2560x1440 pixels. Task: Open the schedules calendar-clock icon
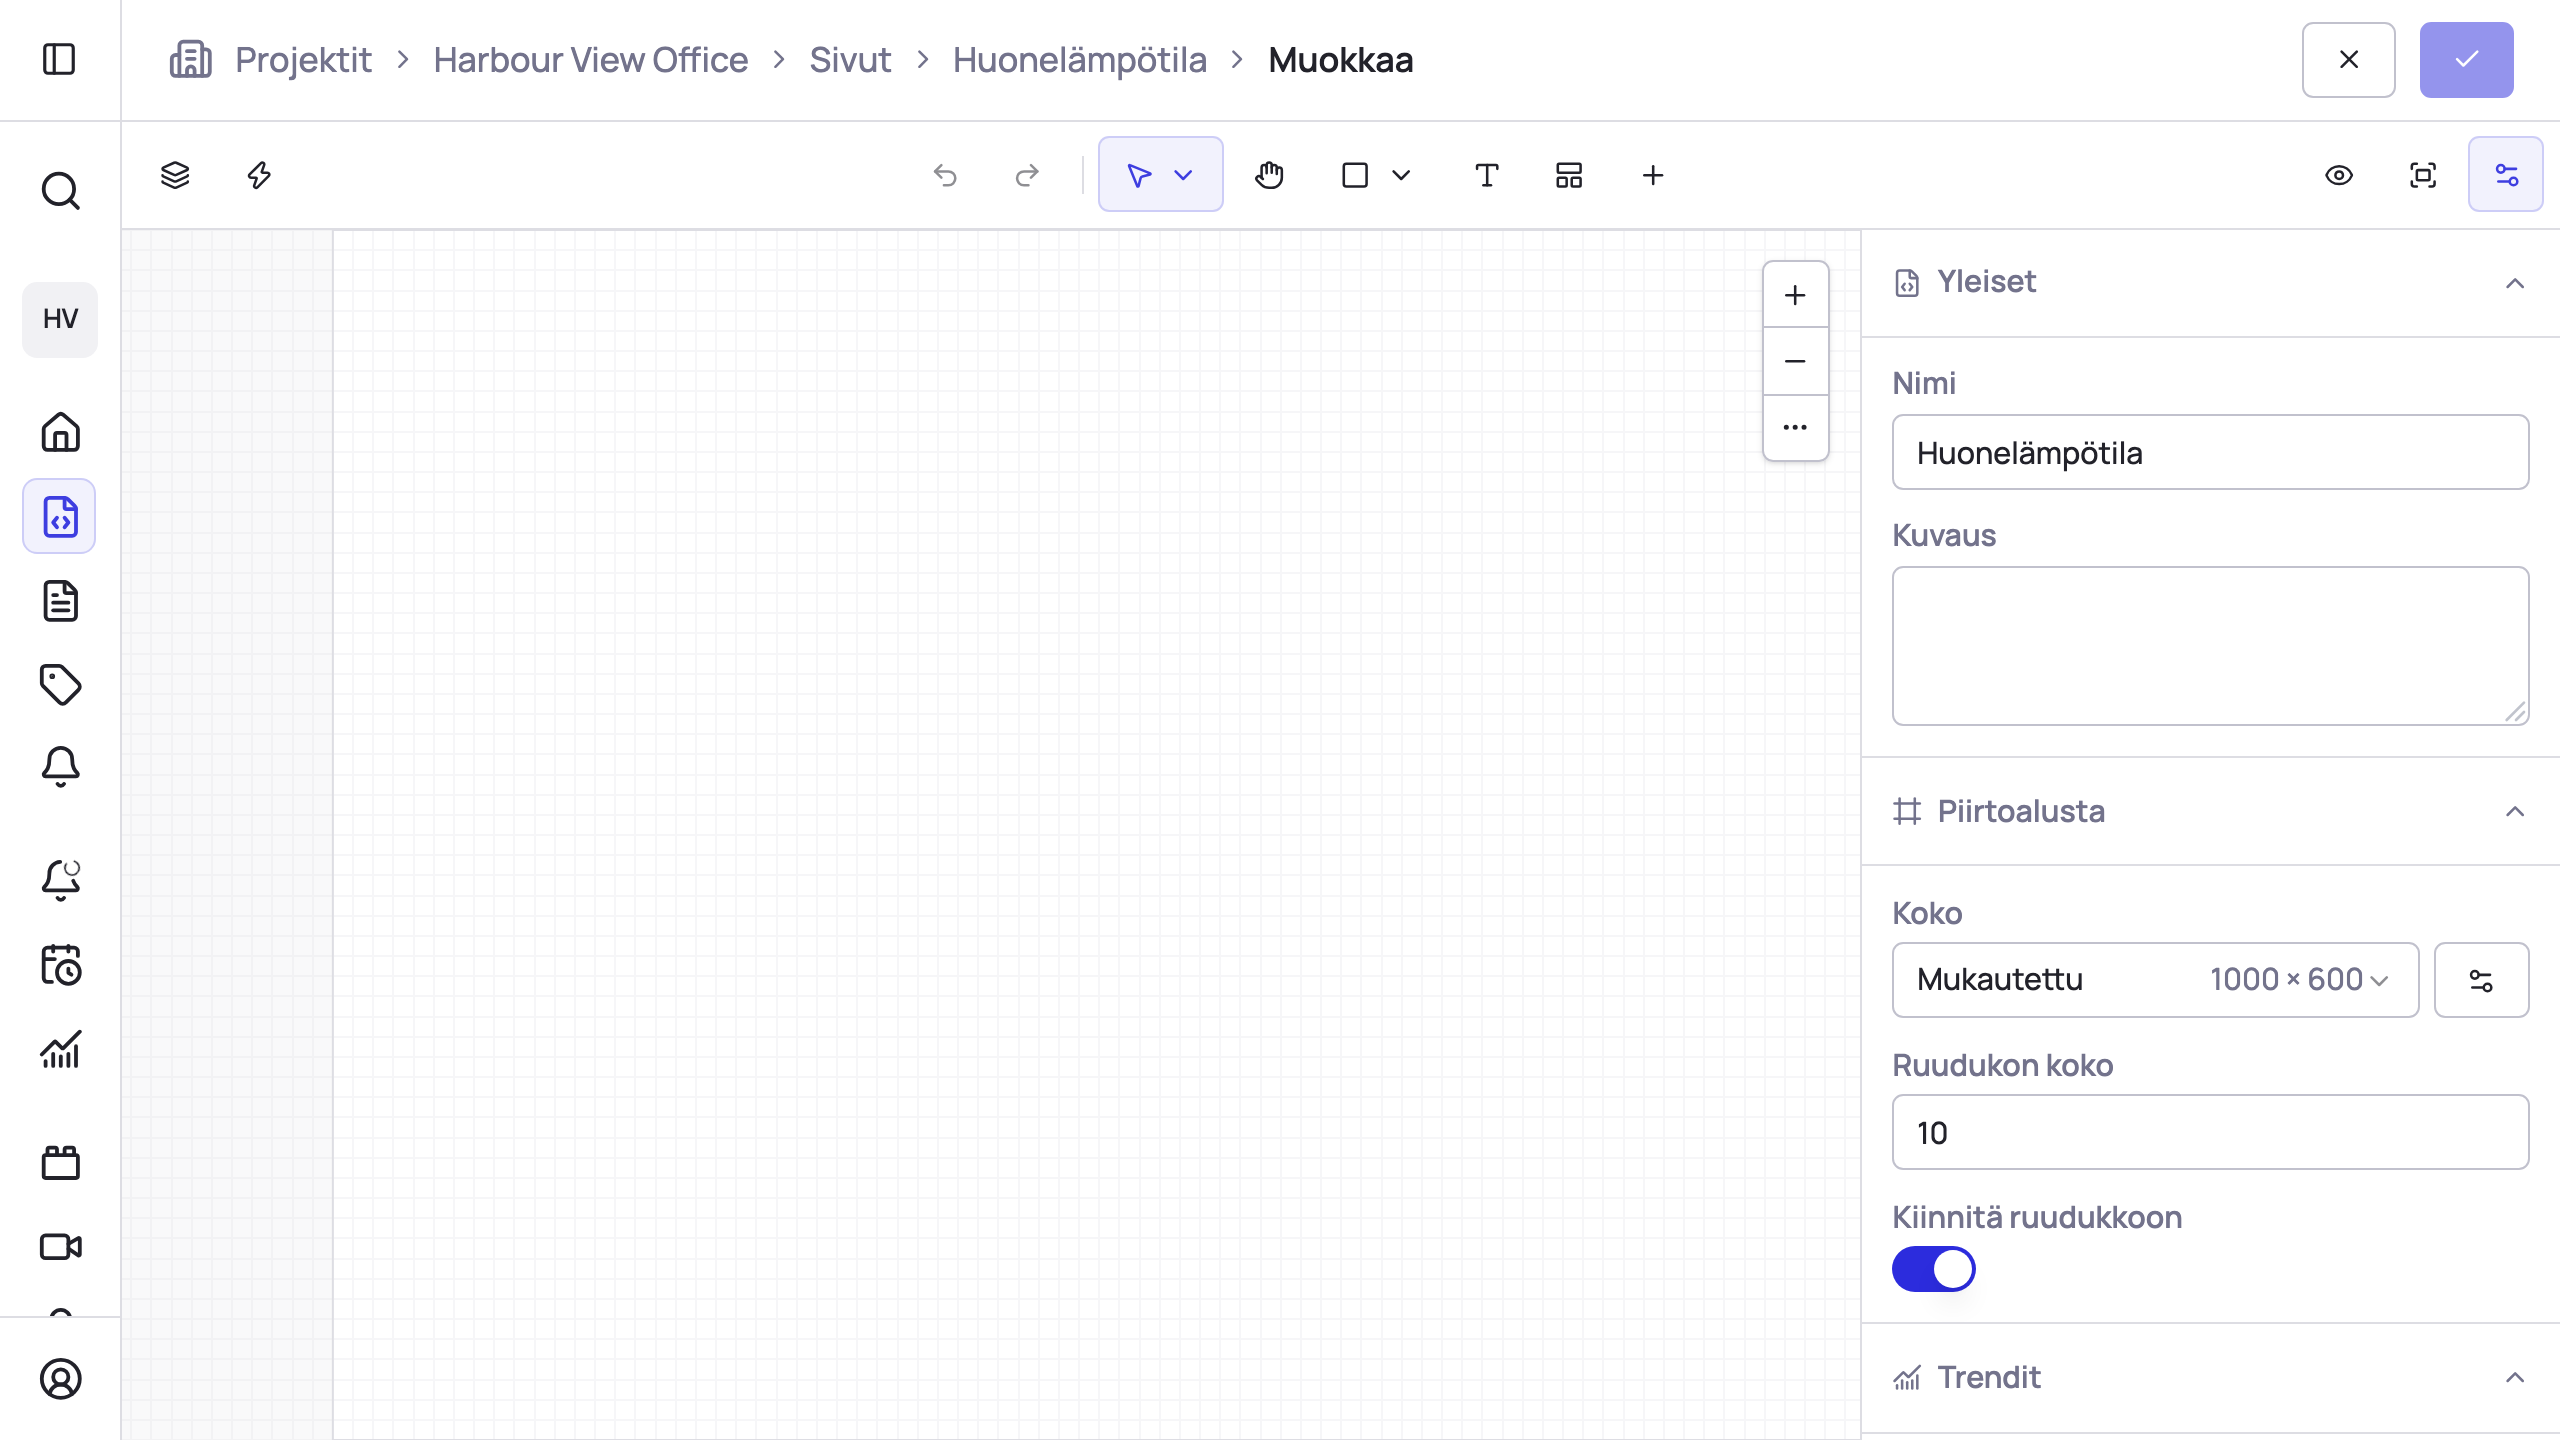point(60,965)
